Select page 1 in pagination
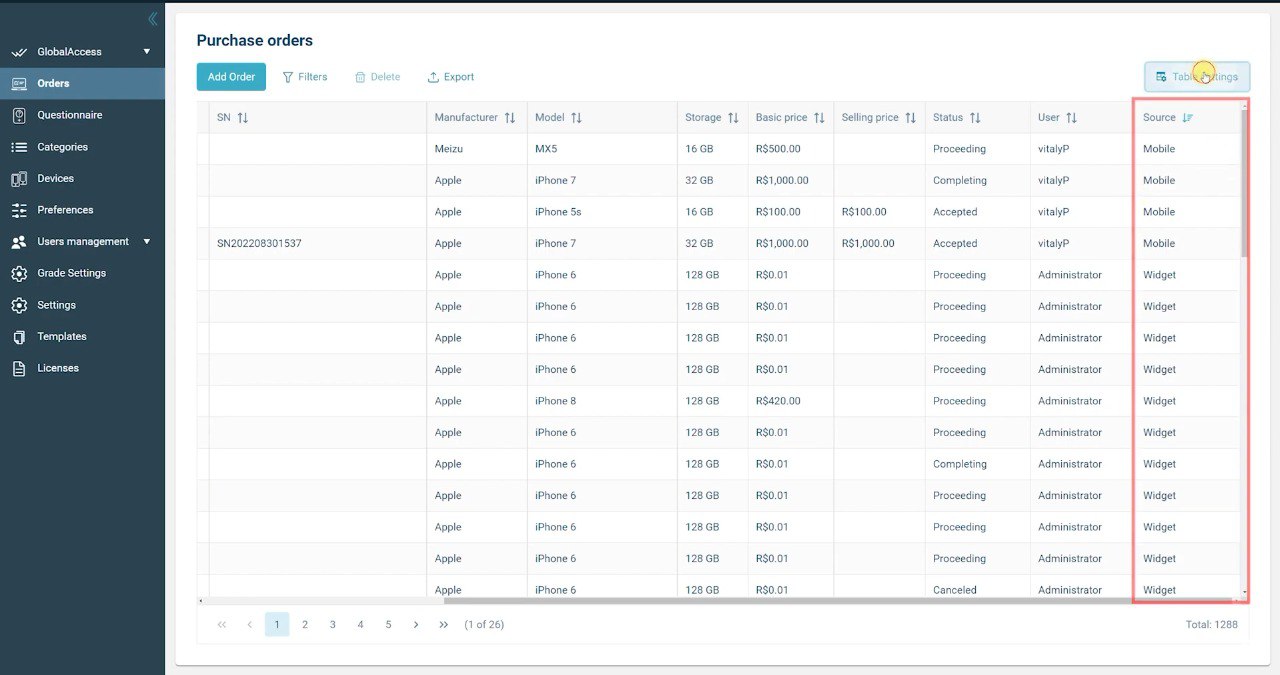Viewport: 1280px width, 675px height. [x=277, y=625]
